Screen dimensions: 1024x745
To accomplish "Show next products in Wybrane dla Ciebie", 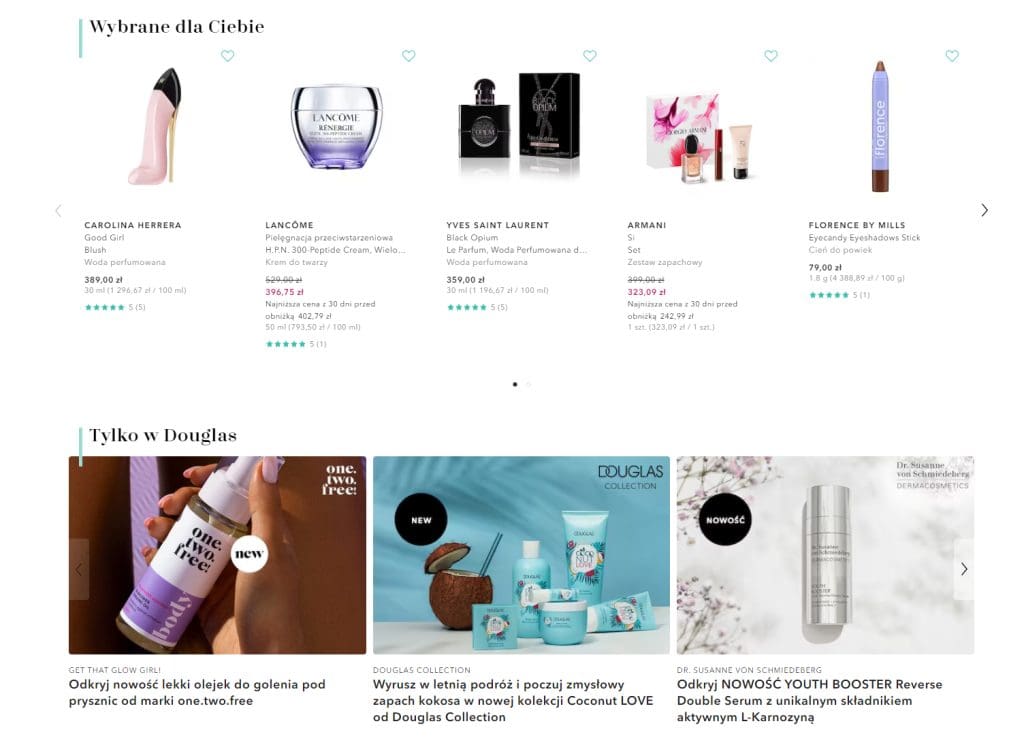I will coord(984,210).
